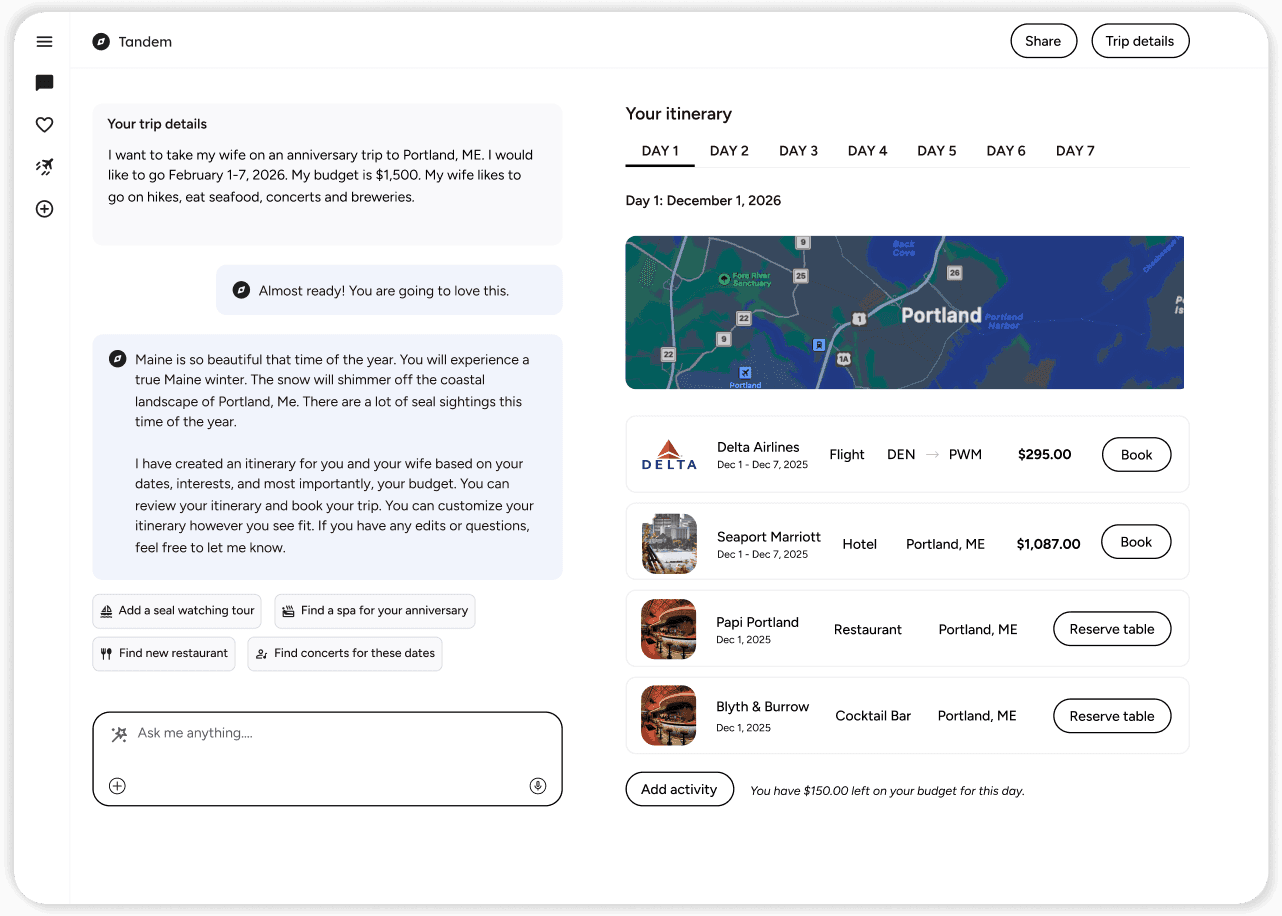Click the '$1,087.00' hotel price

[1048, 545]
